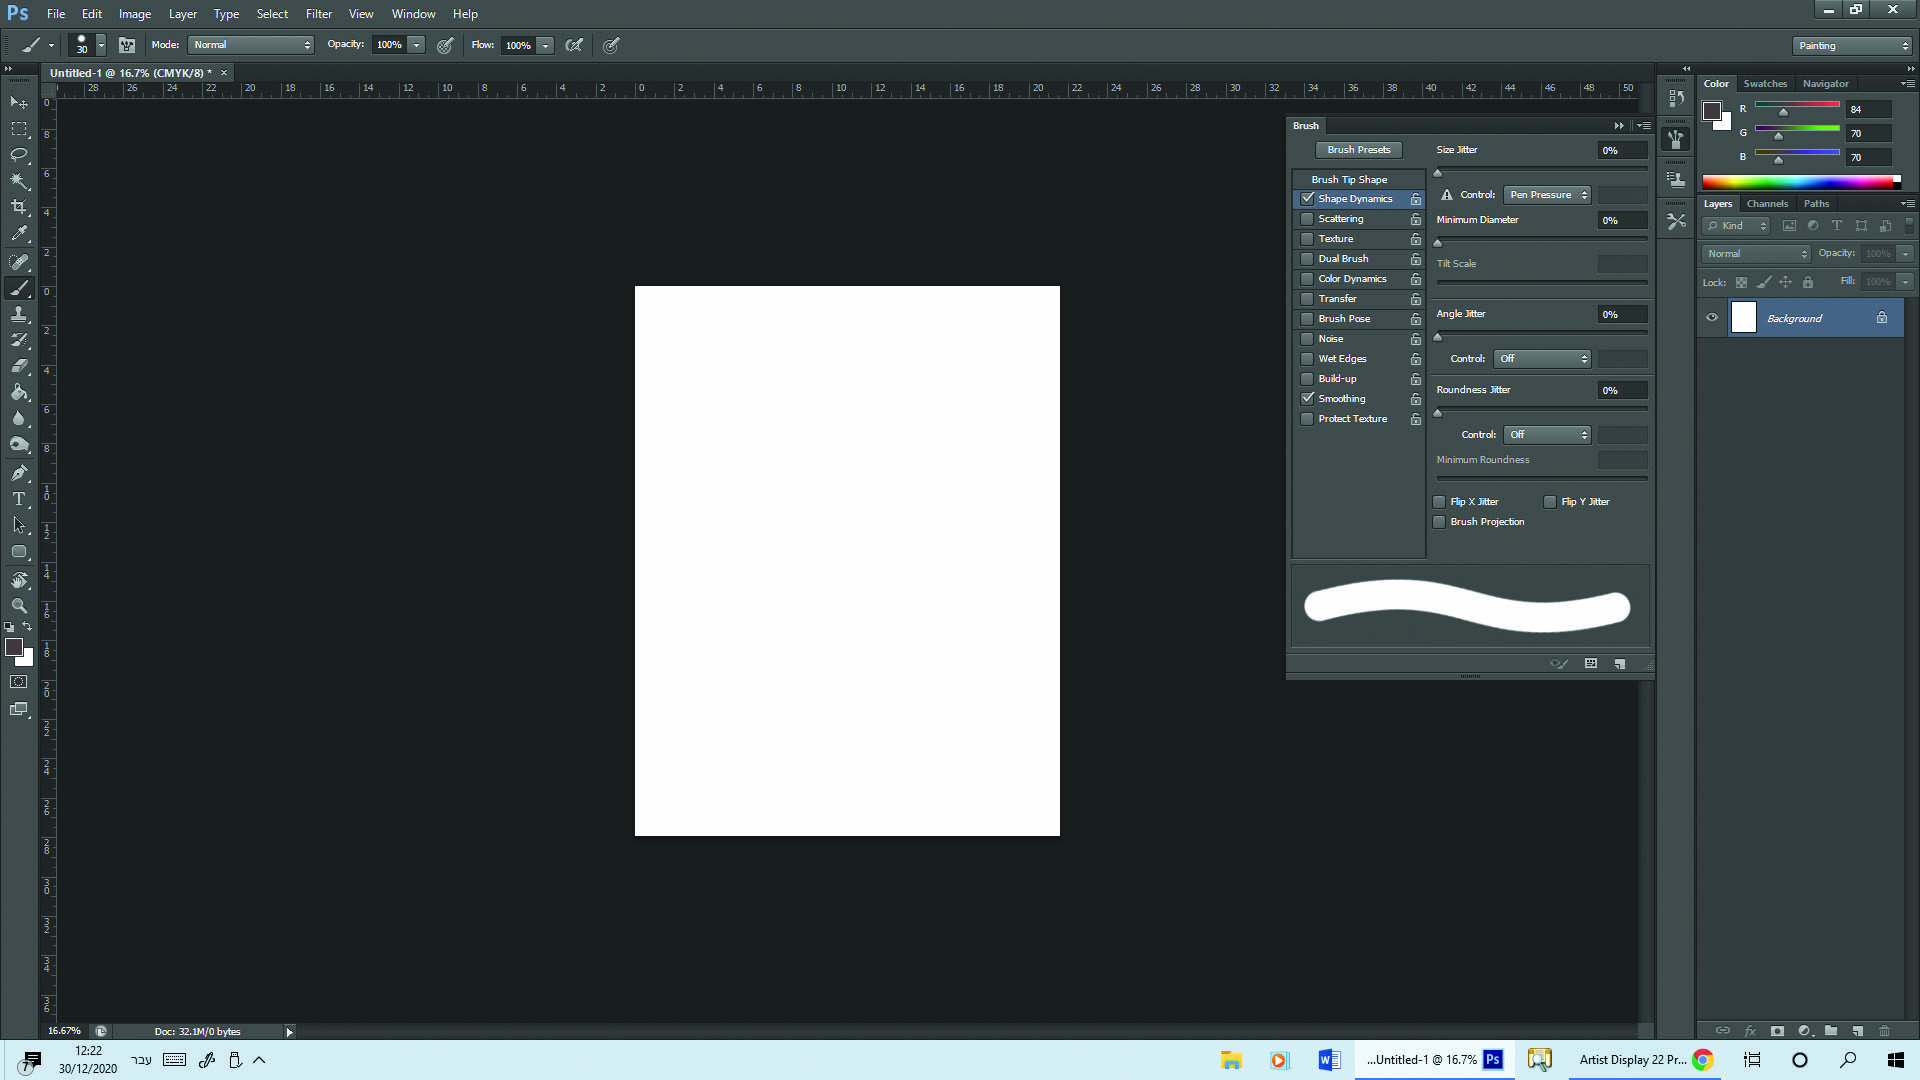This screenshot has width=1920, height=1080.
Task: Open the Pen Pressure control dropdown
Action: coord(1547,195)
